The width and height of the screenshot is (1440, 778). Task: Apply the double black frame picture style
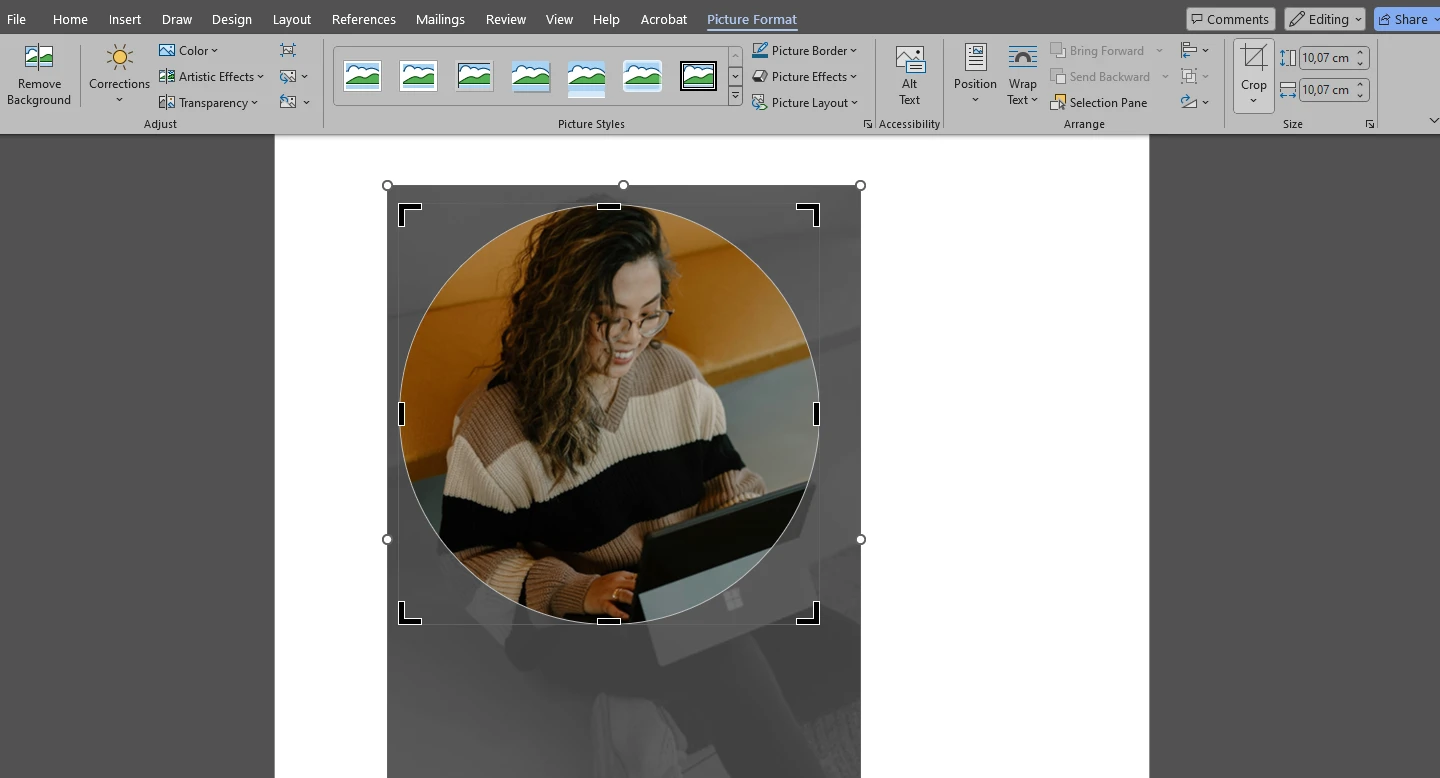click(x=698, y=76)
